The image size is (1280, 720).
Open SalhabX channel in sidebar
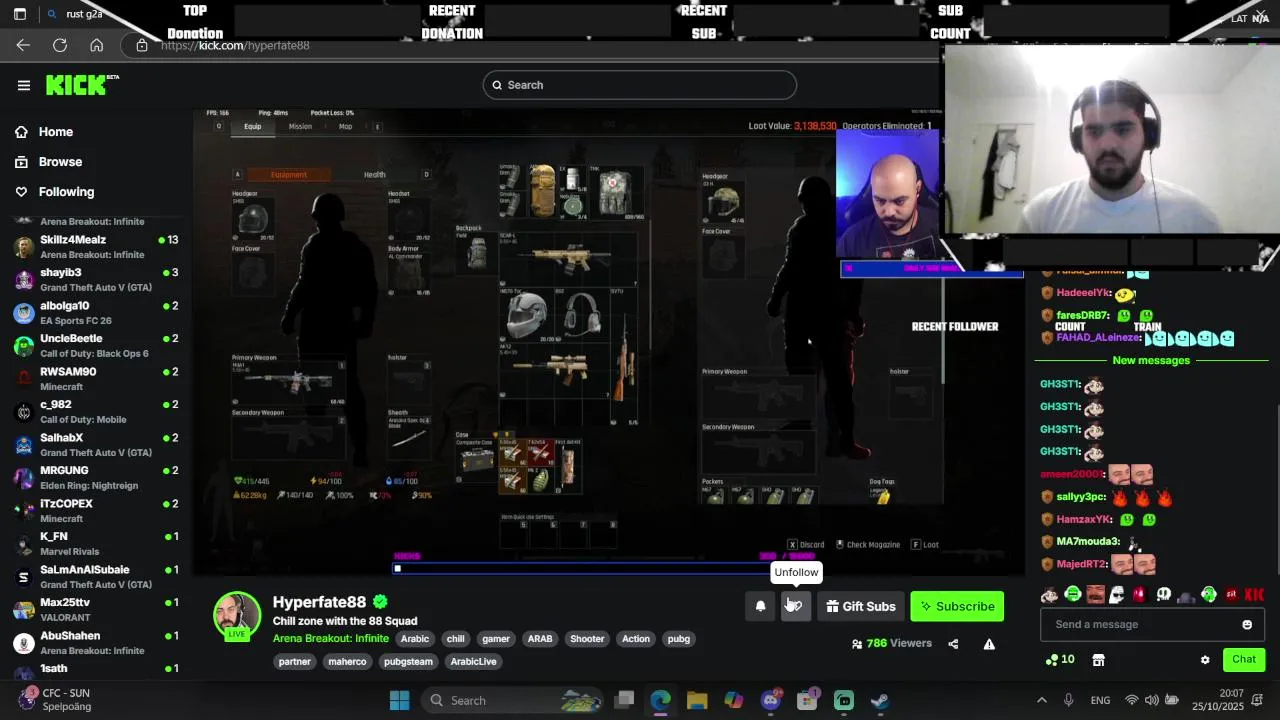click(x=97, y=445)
